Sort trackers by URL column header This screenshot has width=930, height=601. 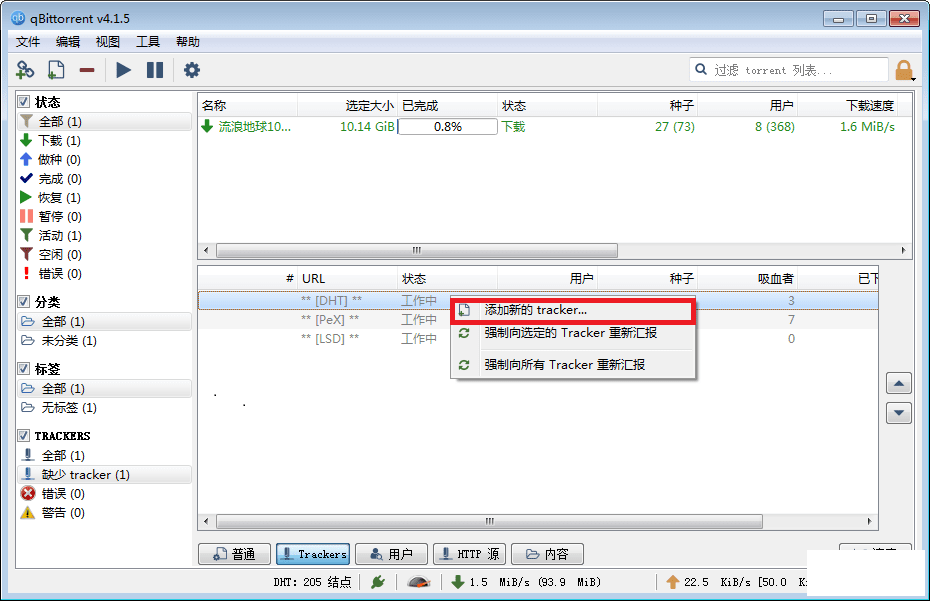[x=347, y=278]
